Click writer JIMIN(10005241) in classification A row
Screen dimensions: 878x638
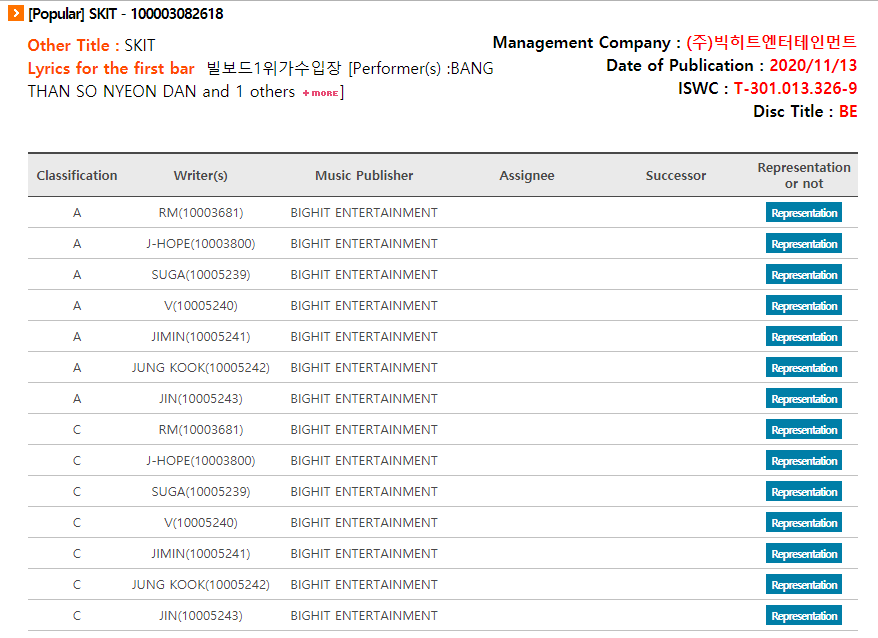tap(200, 337)
